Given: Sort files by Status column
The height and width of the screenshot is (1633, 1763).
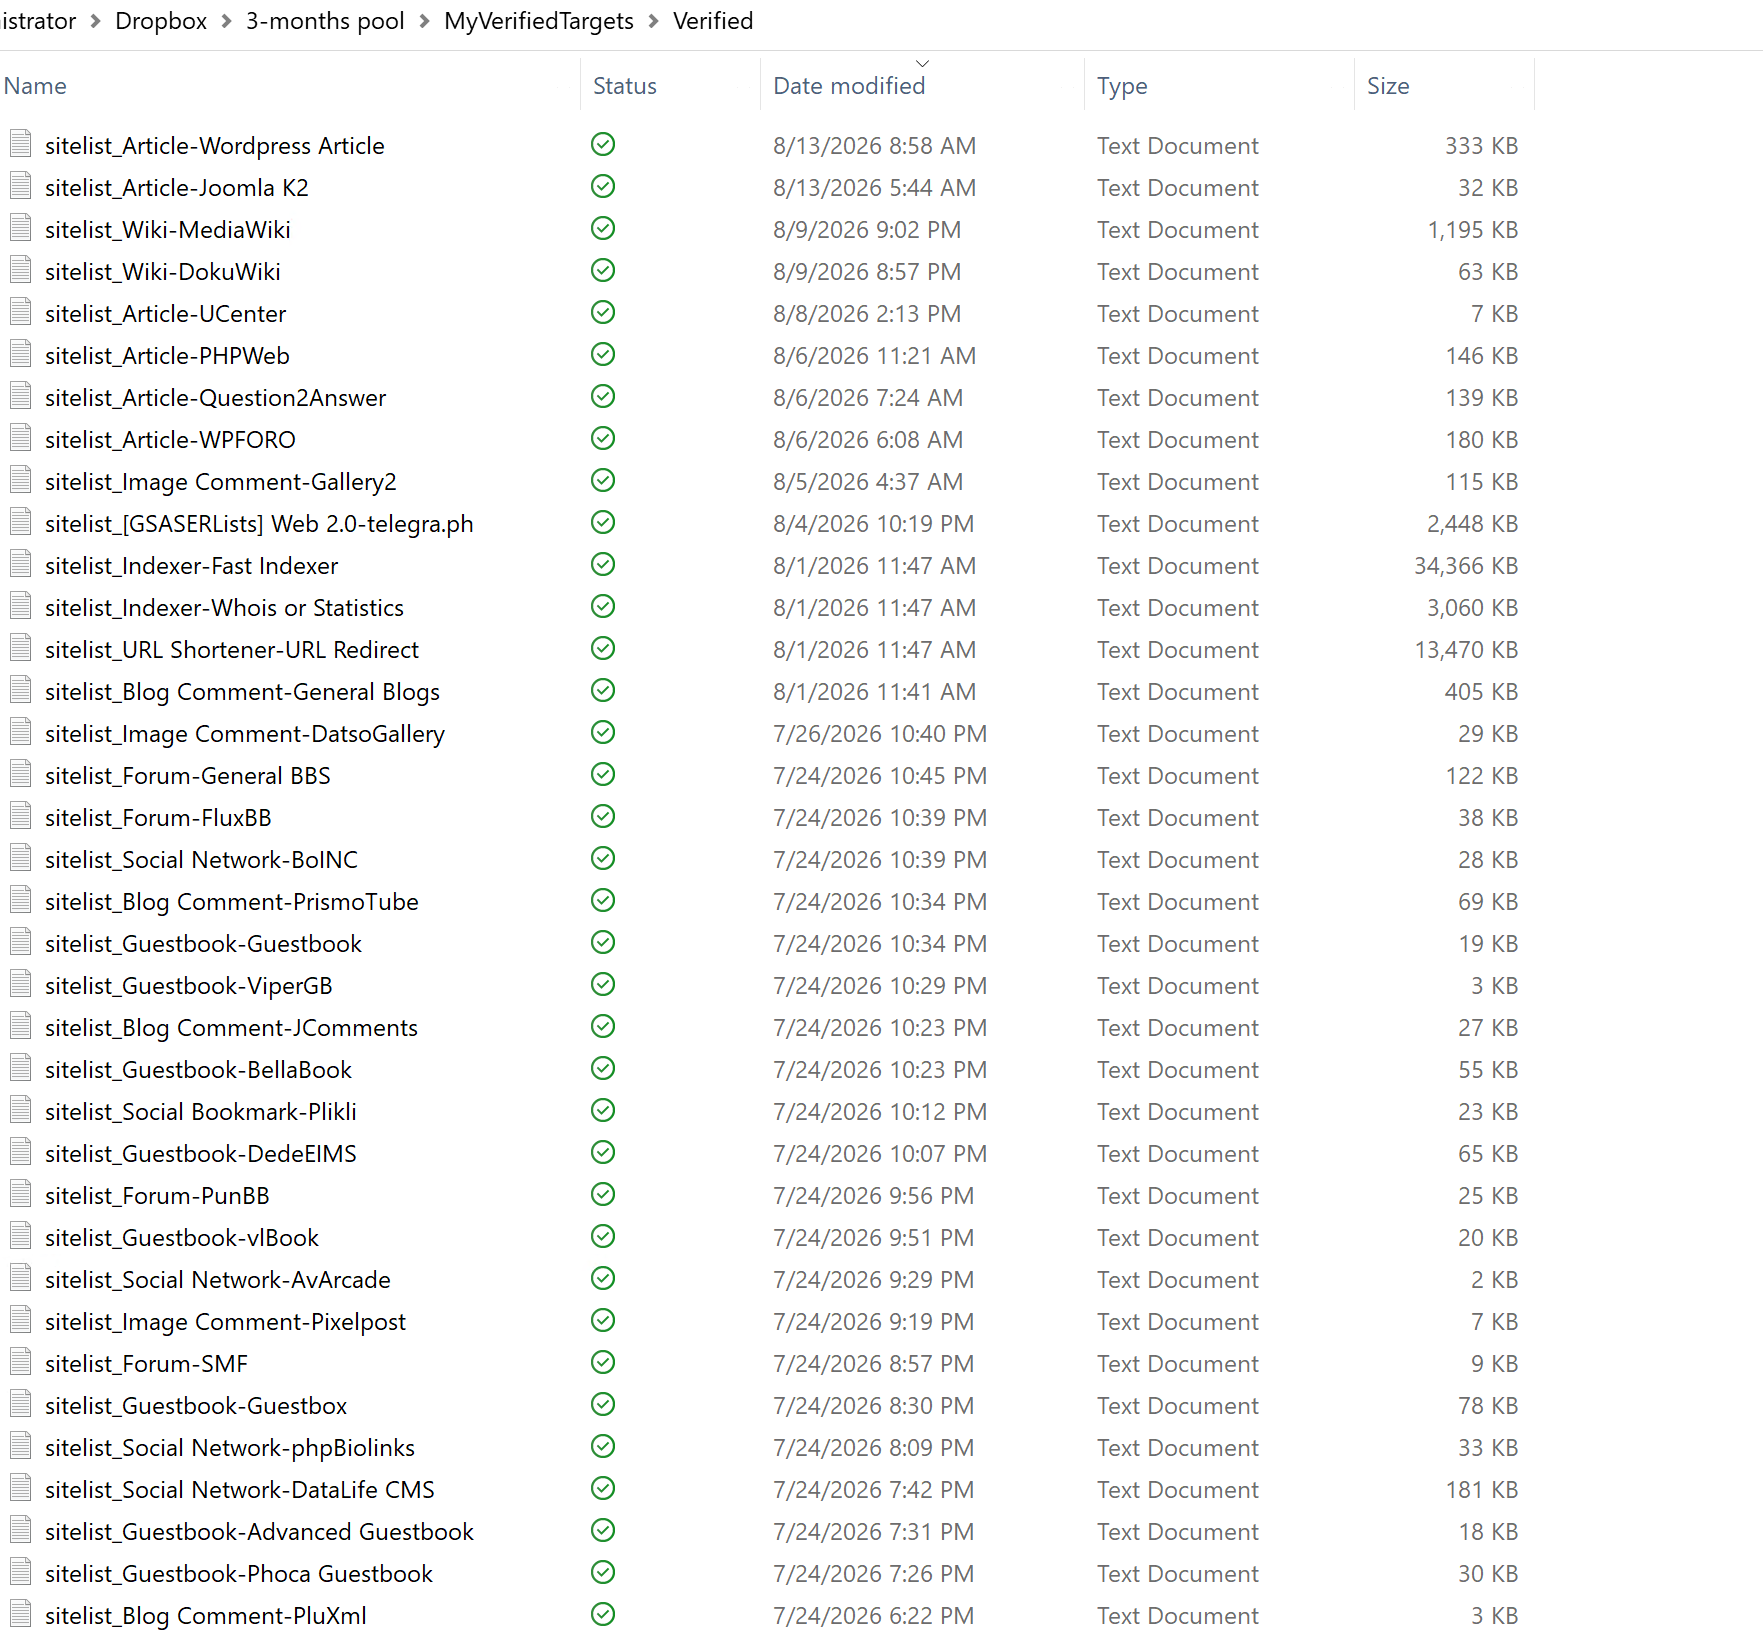Looking at the screenshot, I should (625, 86).
